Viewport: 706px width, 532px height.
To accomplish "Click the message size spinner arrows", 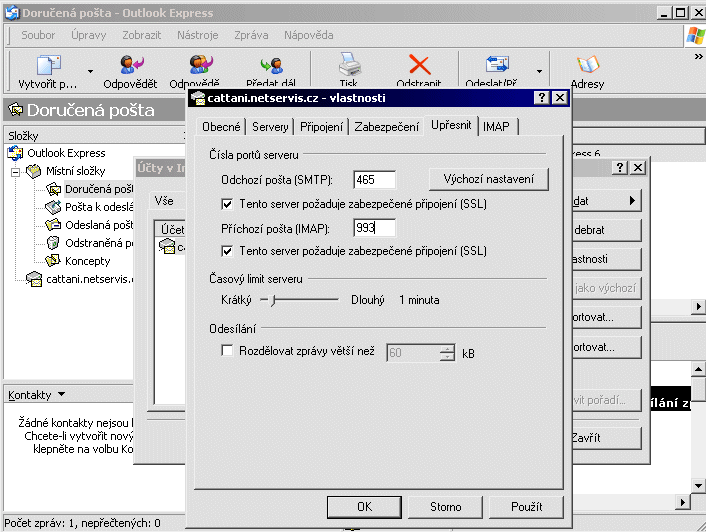I will (447, 353).
